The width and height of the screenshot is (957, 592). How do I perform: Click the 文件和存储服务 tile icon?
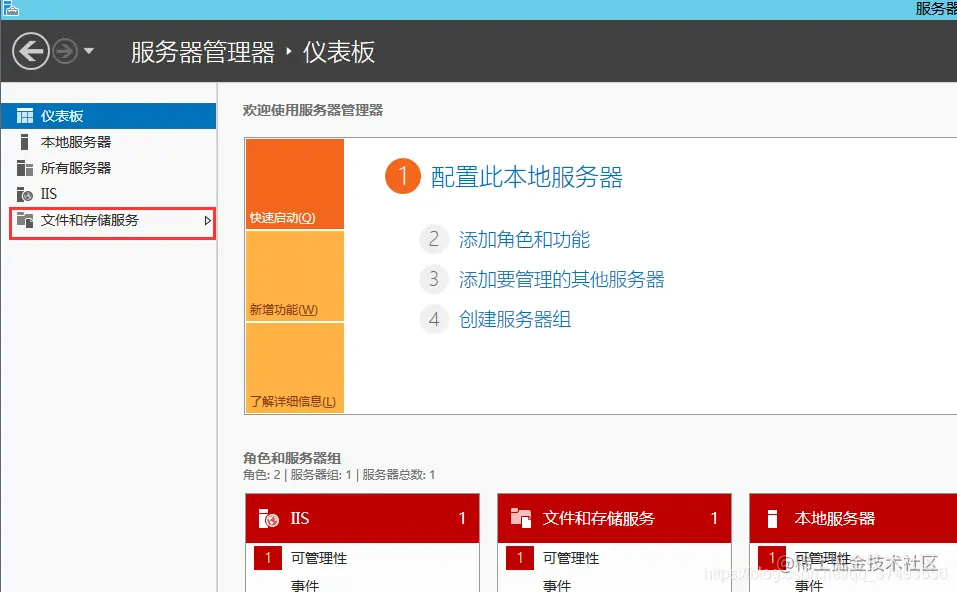(x=520, y=517)
